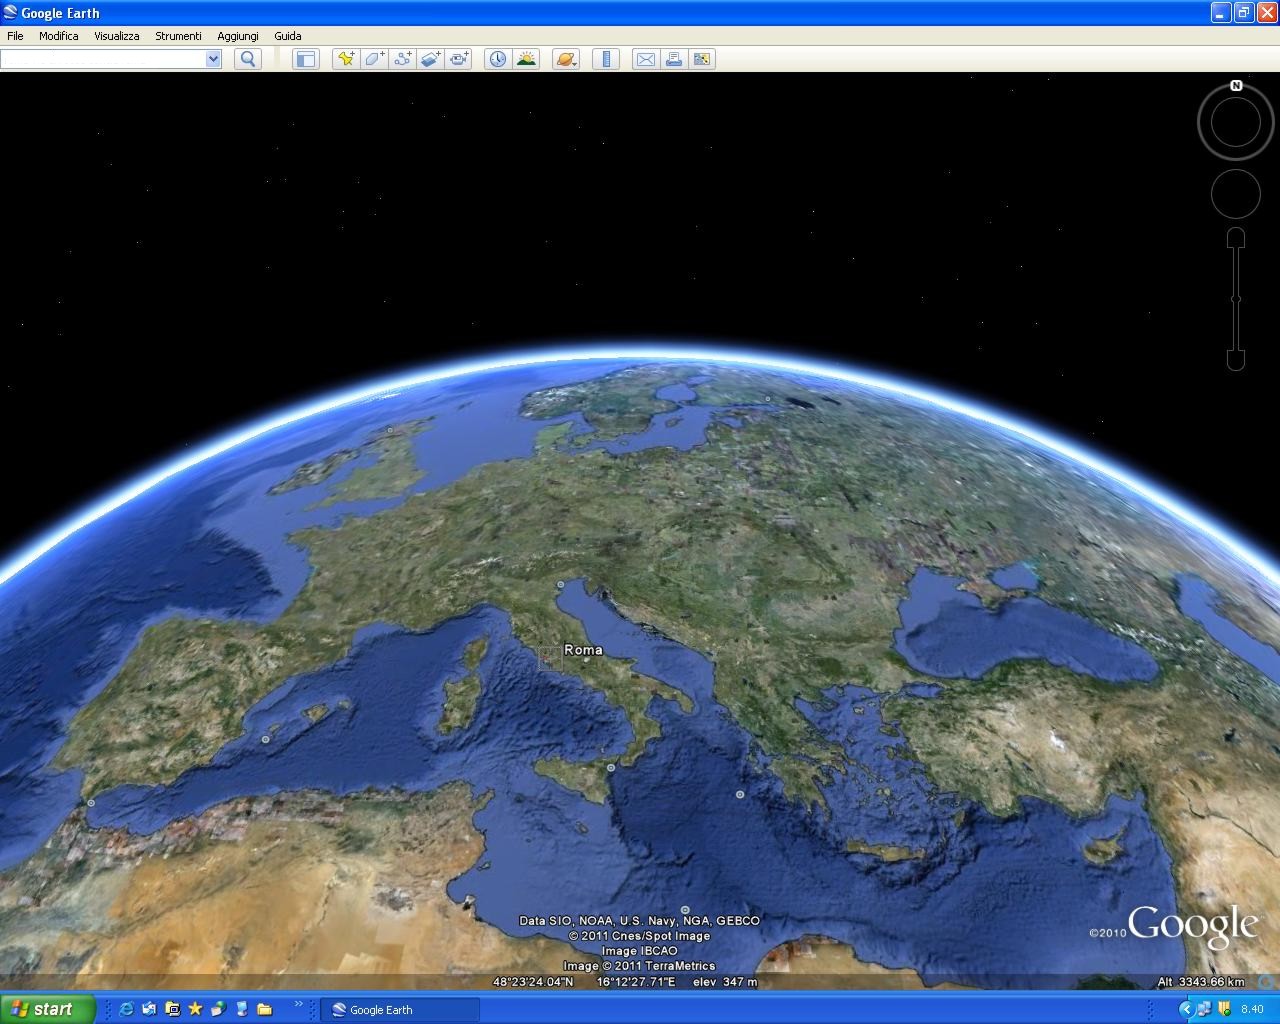Image resolution: width=1280 pixels, height=1024 pixels.
Task: Click the zoom slider middle handle
Action: (1236, 299)
